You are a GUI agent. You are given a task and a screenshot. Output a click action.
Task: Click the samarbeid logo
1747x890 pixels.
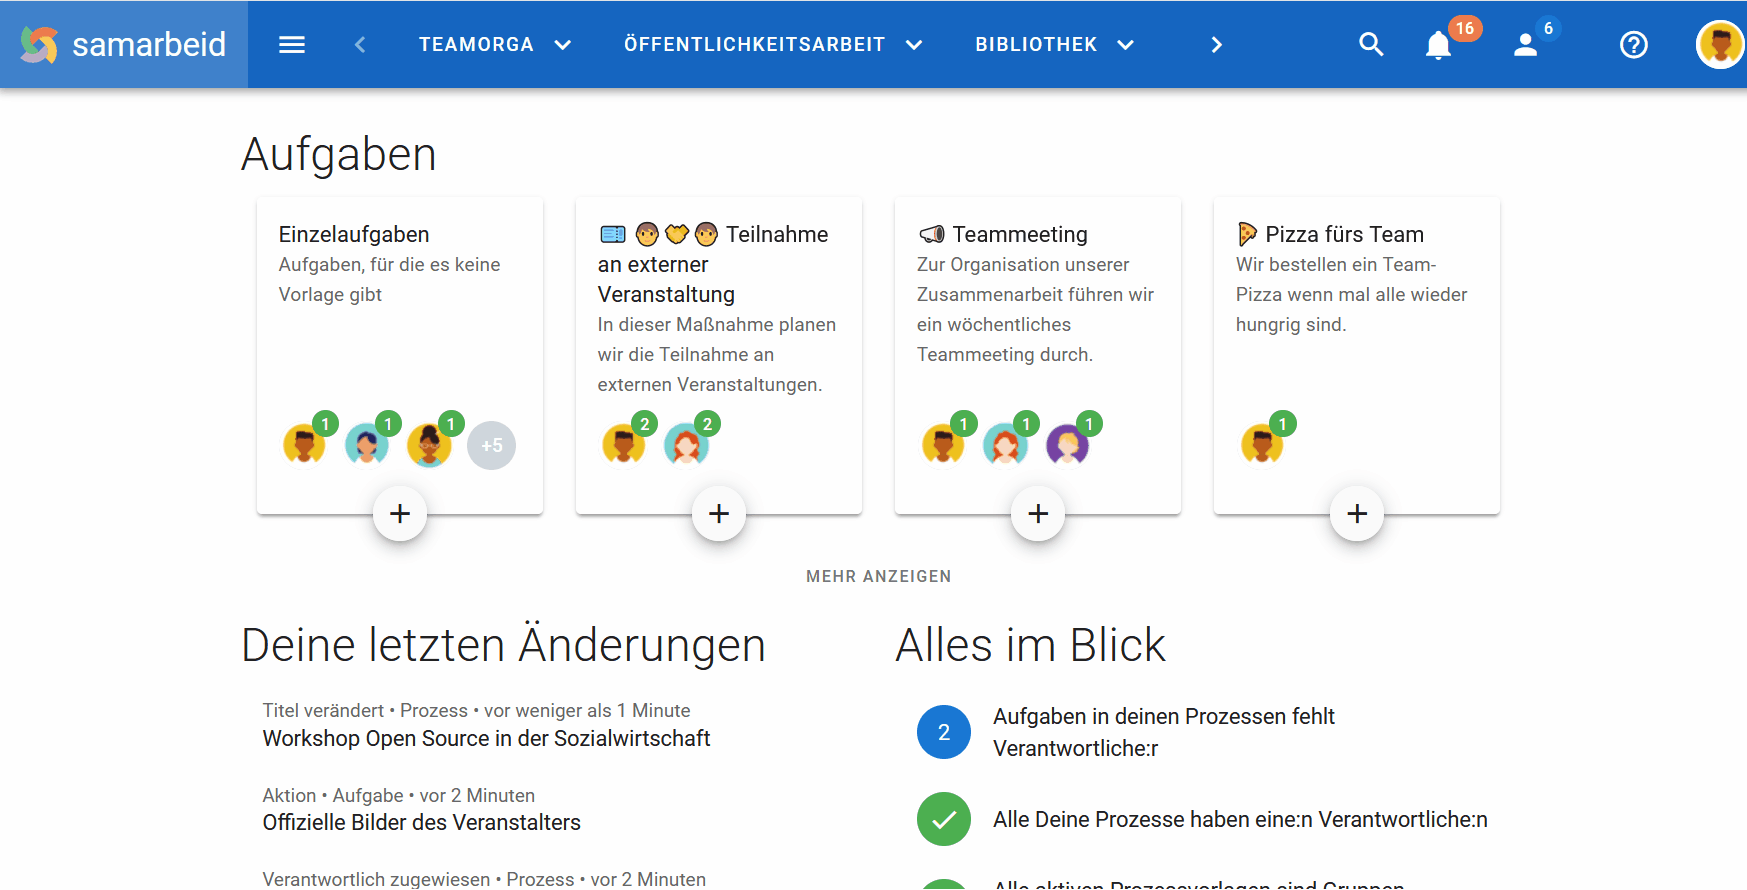[x=124, y=45]
